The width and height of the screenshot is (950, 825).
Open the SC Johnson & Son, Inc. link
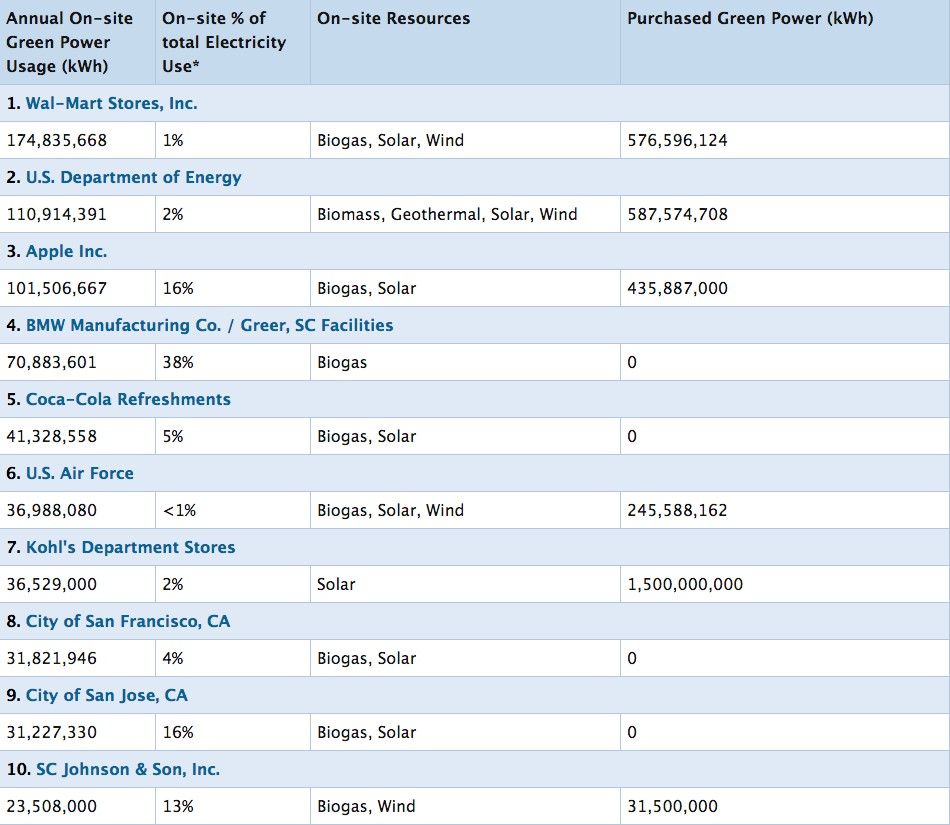(128, 769)
